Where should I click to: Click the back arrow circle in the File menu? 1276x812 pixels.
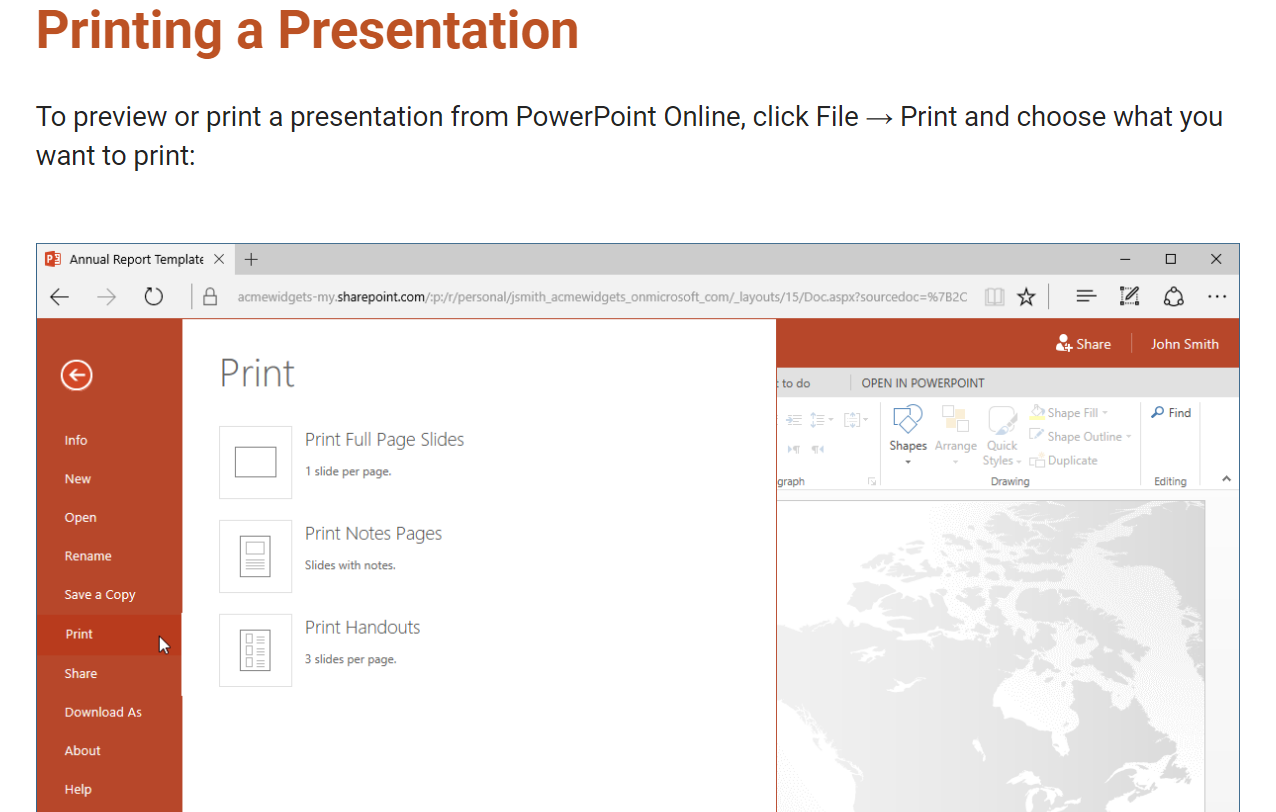(x=76, y=375)
